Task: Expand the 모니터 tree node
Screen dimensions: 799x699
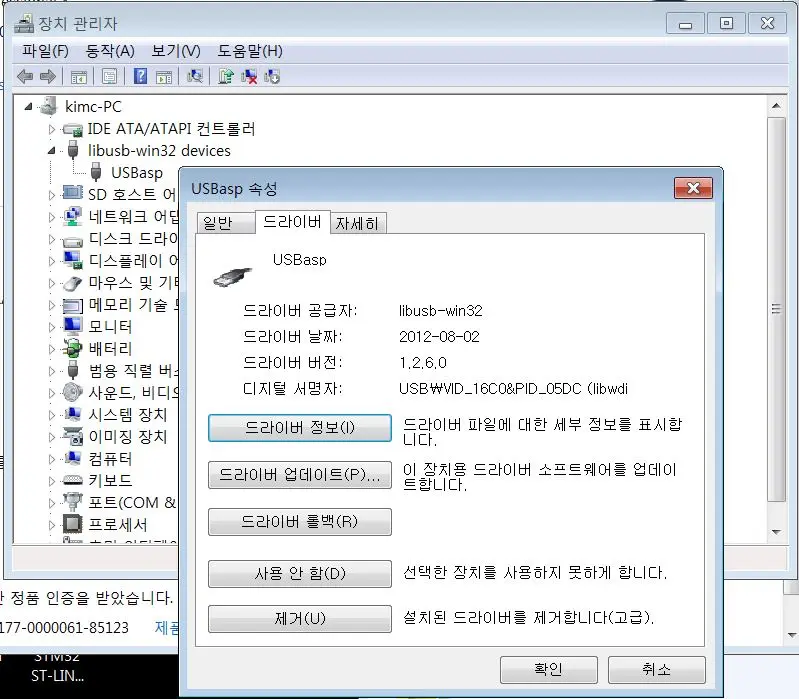Action: point(51,327)
